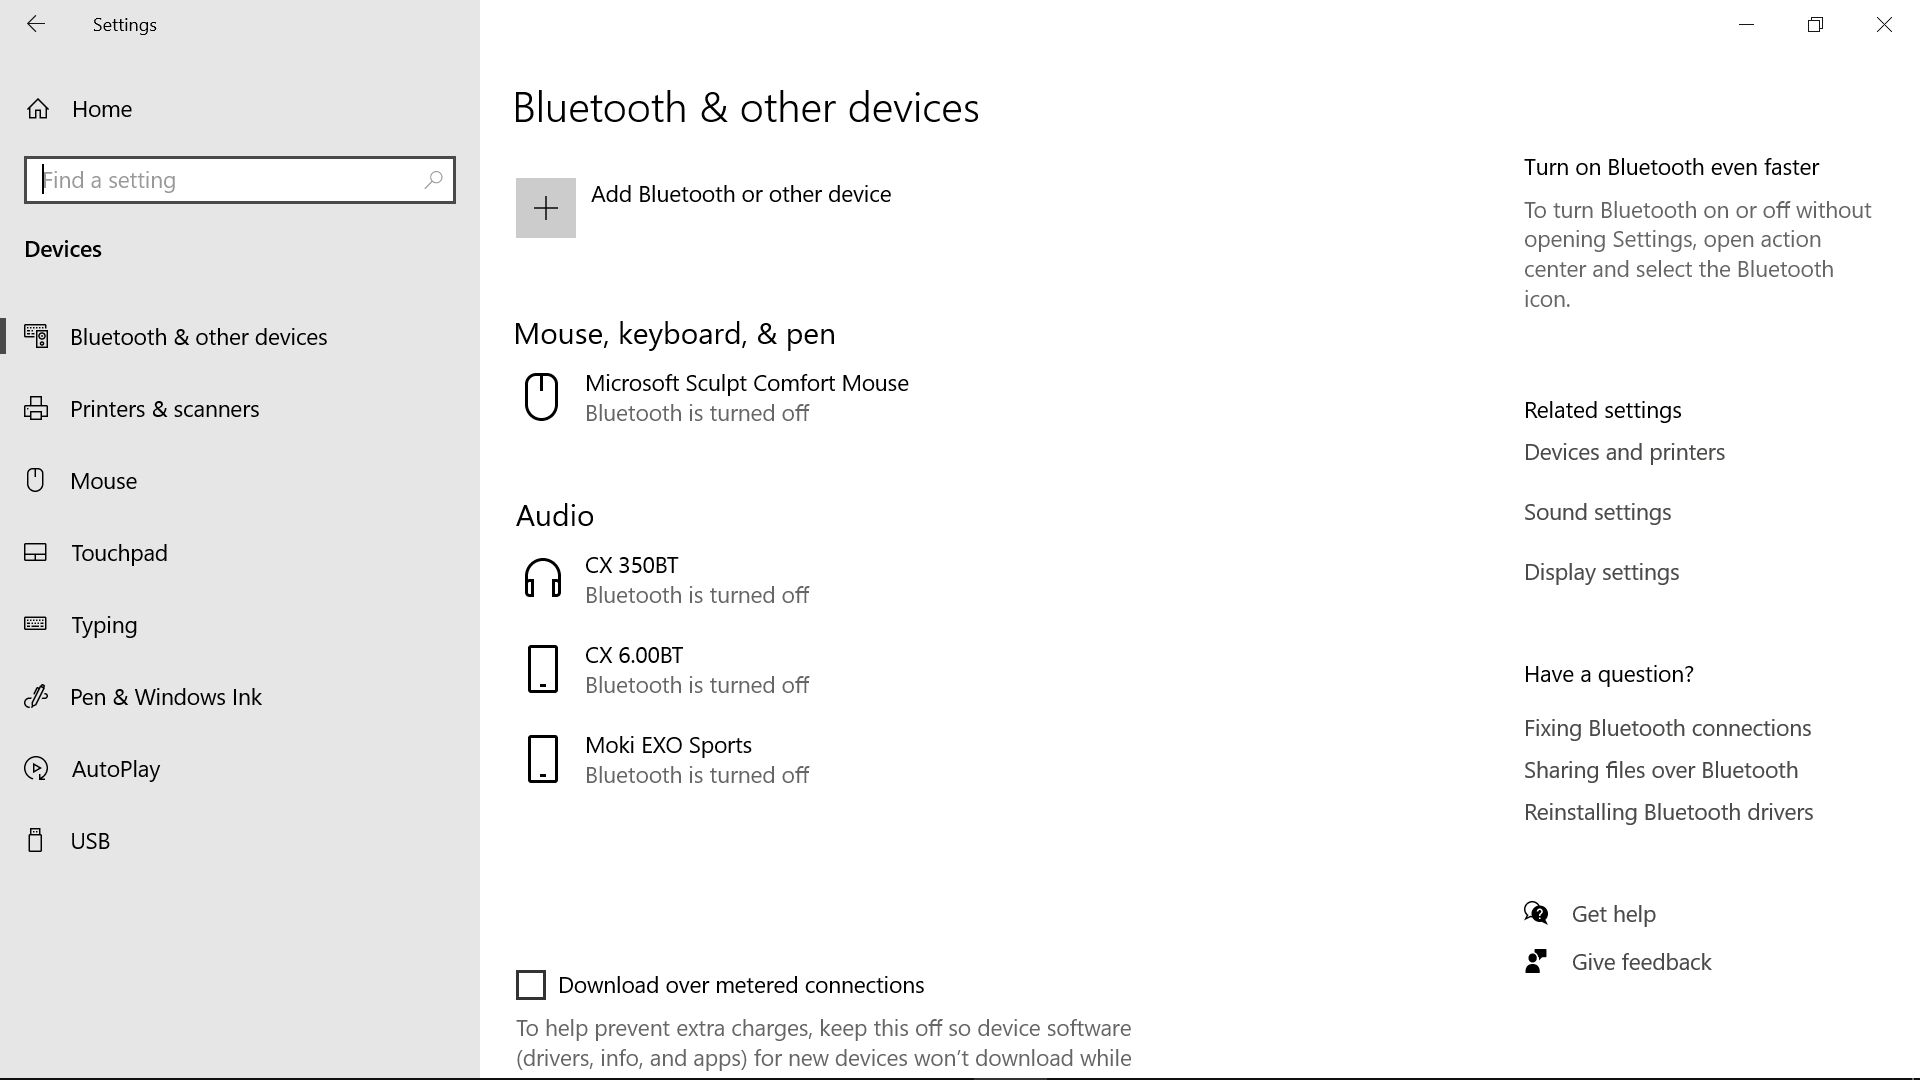Click the back arrow at top left

point(36,24)
